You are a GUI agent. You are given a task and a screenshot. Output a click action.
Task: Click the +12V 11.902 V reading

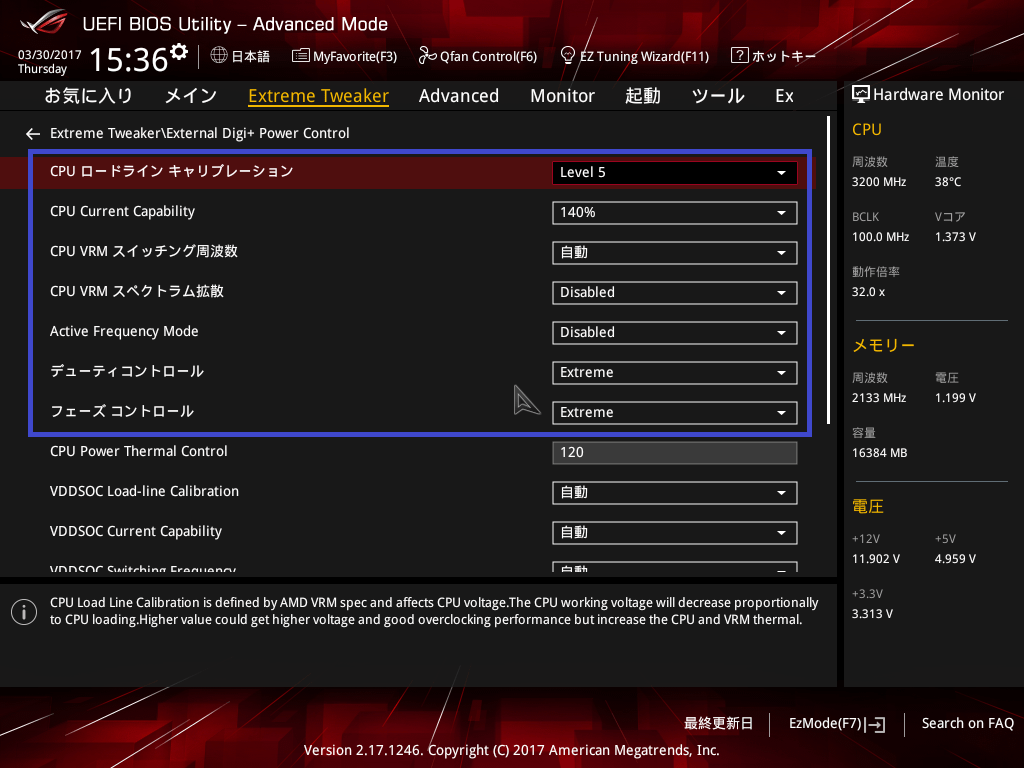[875, 559]
